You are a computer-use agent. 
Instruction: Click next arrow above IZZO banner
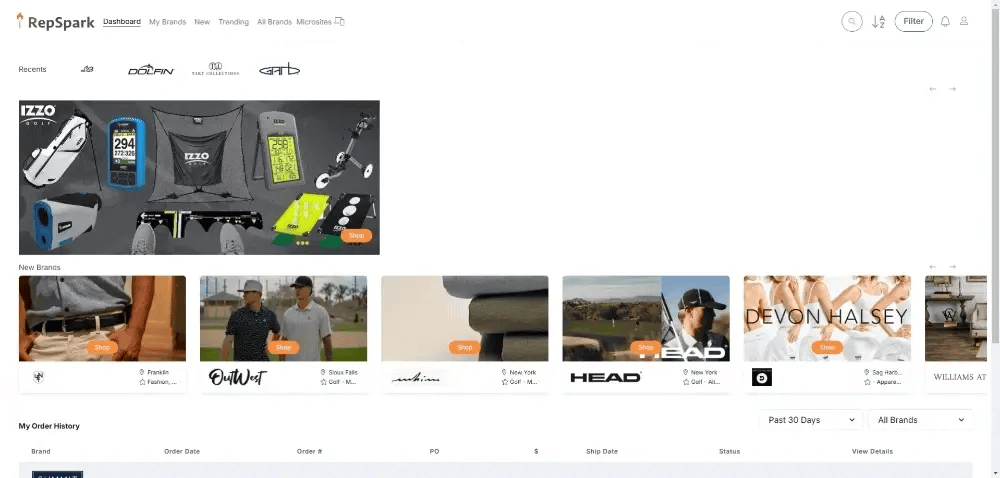952,89
